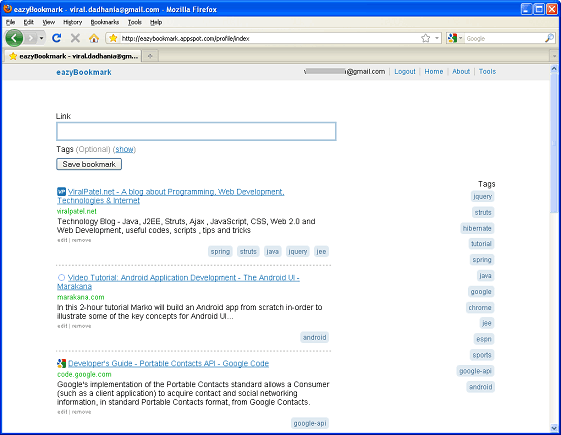The height and width of the screenshot is (435, 561).
Task: Click the eazyBookmark site logo
Action: point(84,72)
